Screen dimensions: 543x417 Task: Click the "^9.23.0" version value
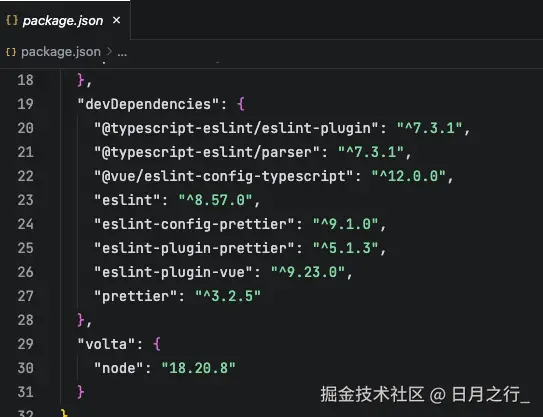coord(308,272)
